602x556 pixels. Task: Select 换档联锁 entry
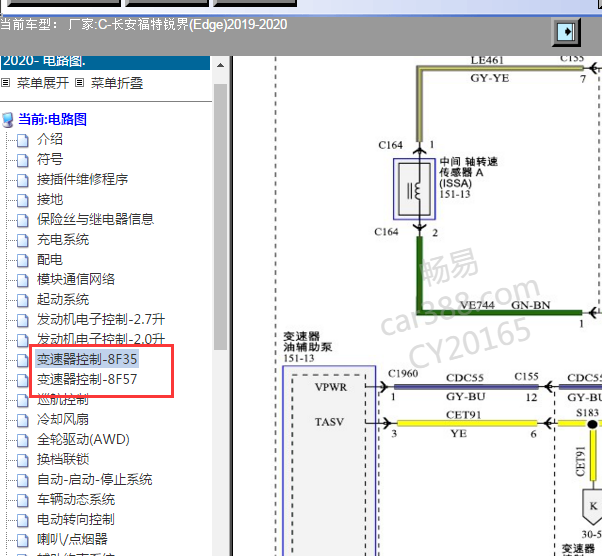(63, 459)
